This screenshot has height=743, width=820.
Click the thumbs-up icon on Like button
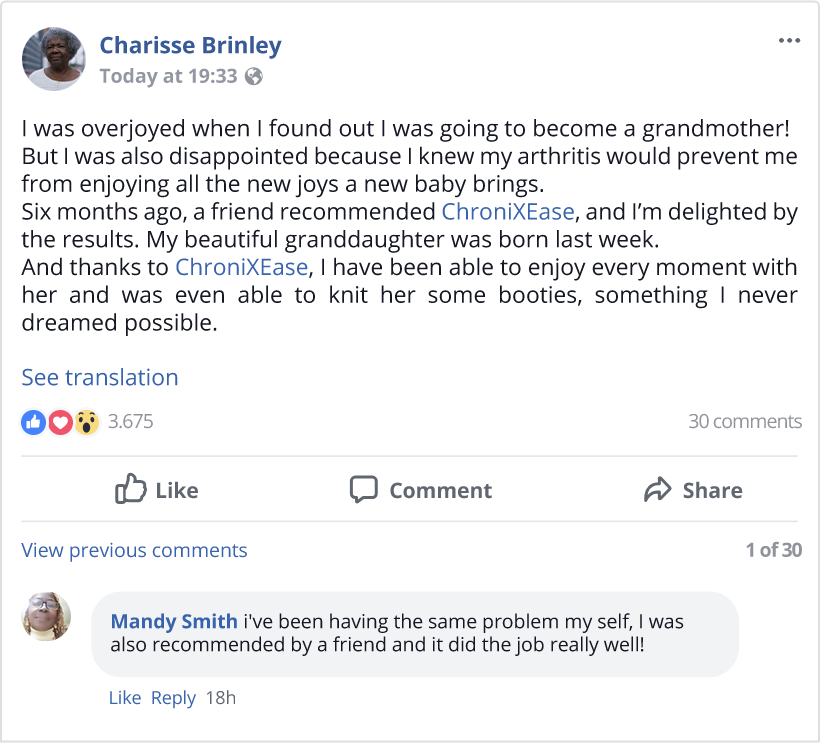131,489
